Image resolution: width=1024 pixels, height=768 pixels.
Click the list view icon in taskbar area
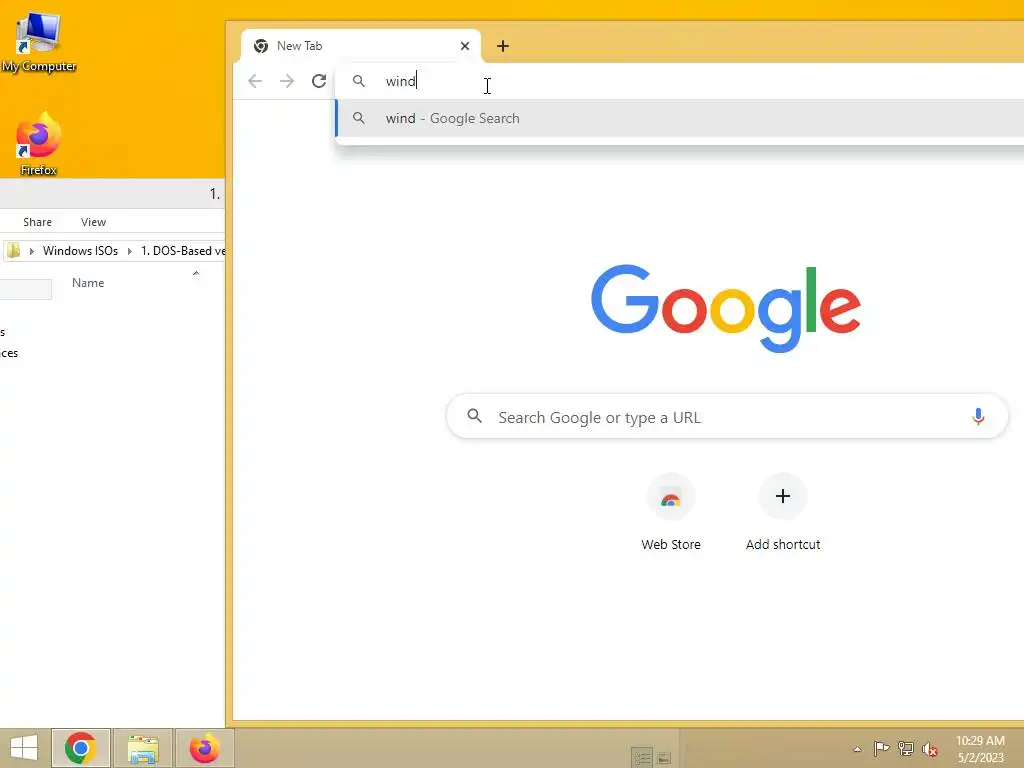tap(643, 758)
